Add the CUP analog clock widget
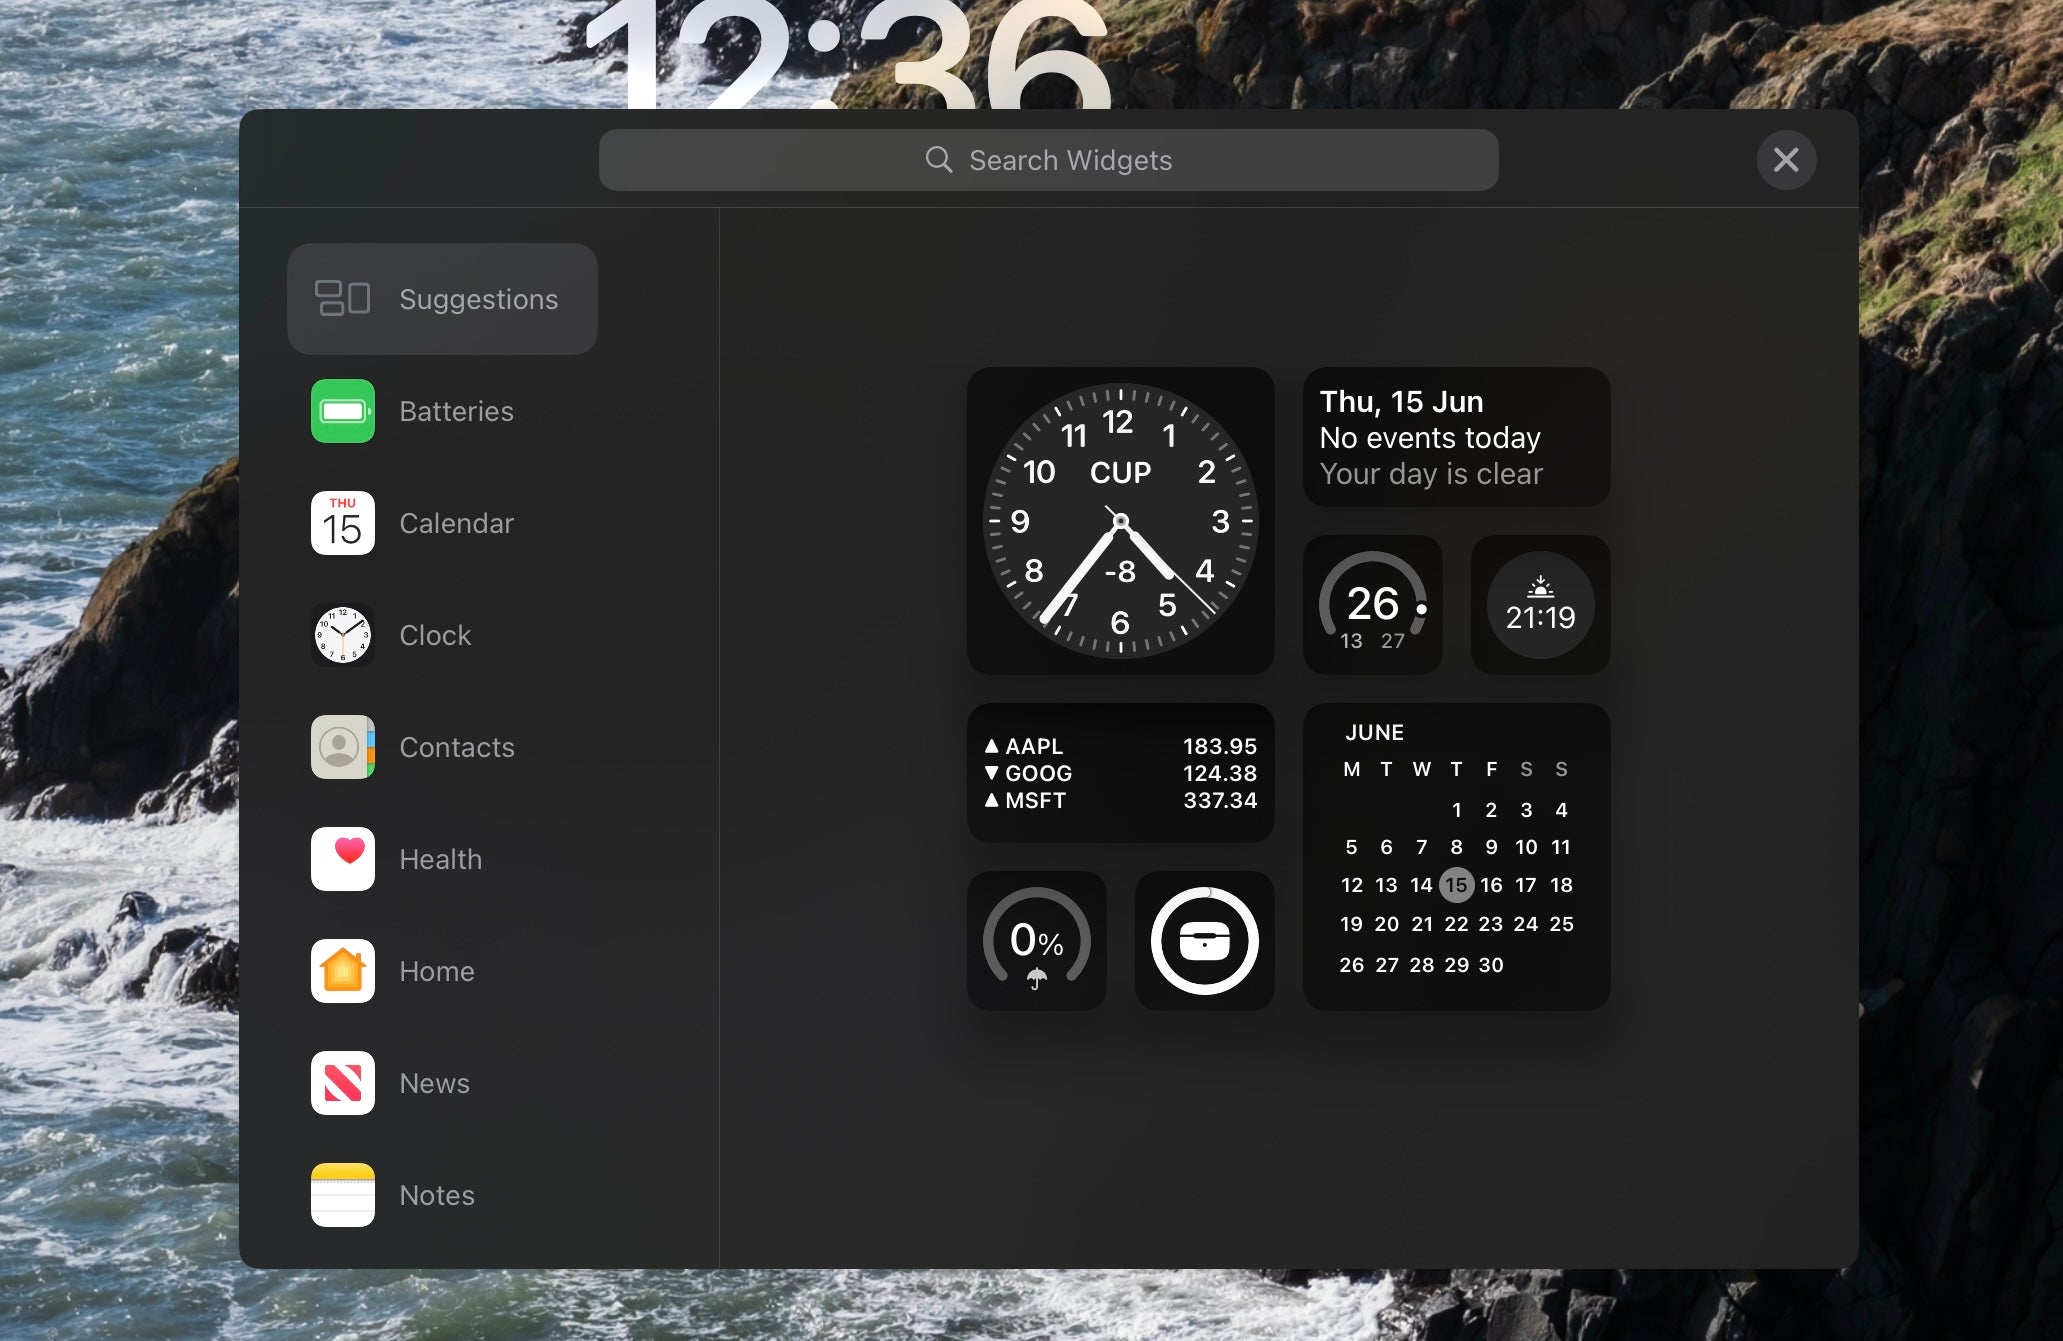Screen dimensions: 2063x1341 point(1121,521)
